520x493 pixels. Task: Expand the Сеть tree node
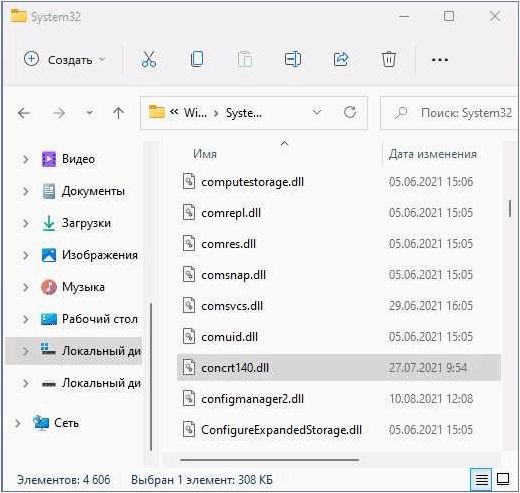18,423
